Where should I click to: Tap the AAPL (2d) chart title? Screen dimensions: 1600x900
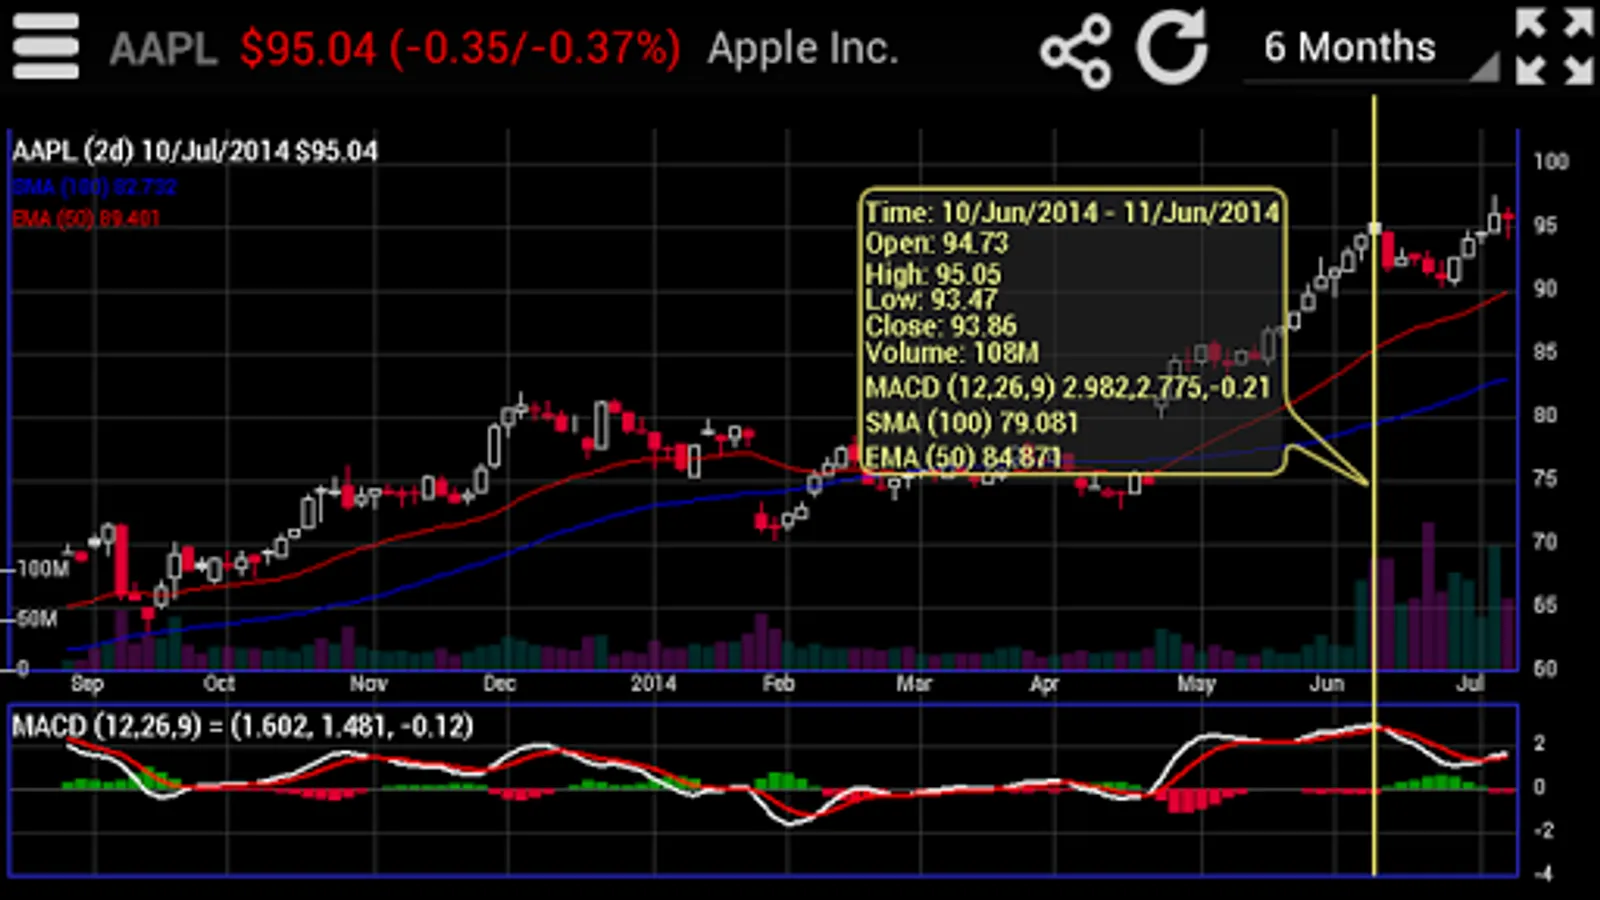(195, 151)
